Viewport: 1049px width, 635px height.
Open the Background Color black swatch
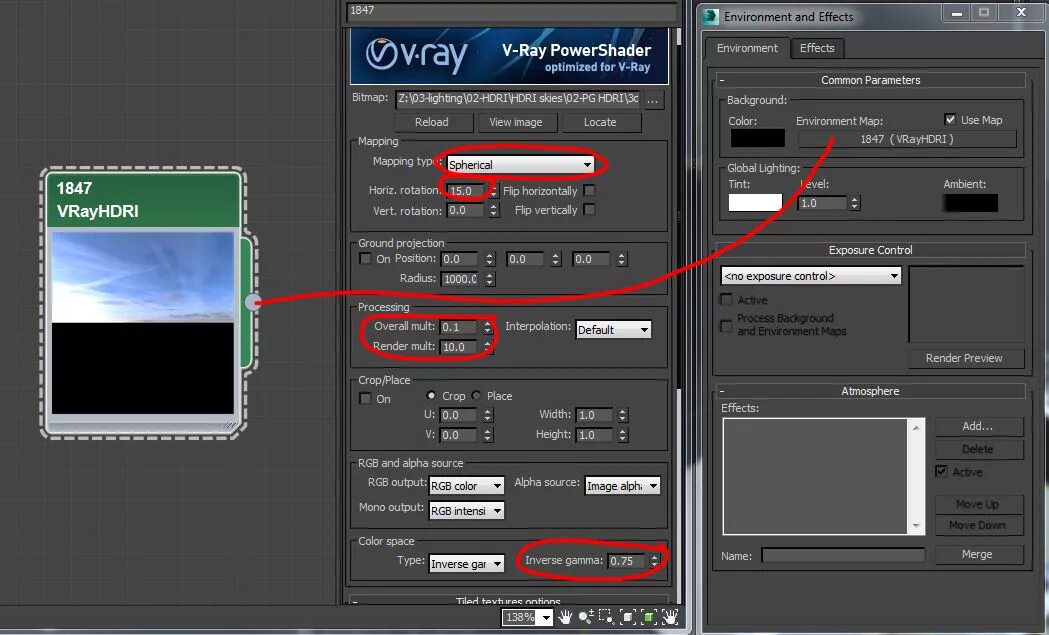click(x=757, y=138)
